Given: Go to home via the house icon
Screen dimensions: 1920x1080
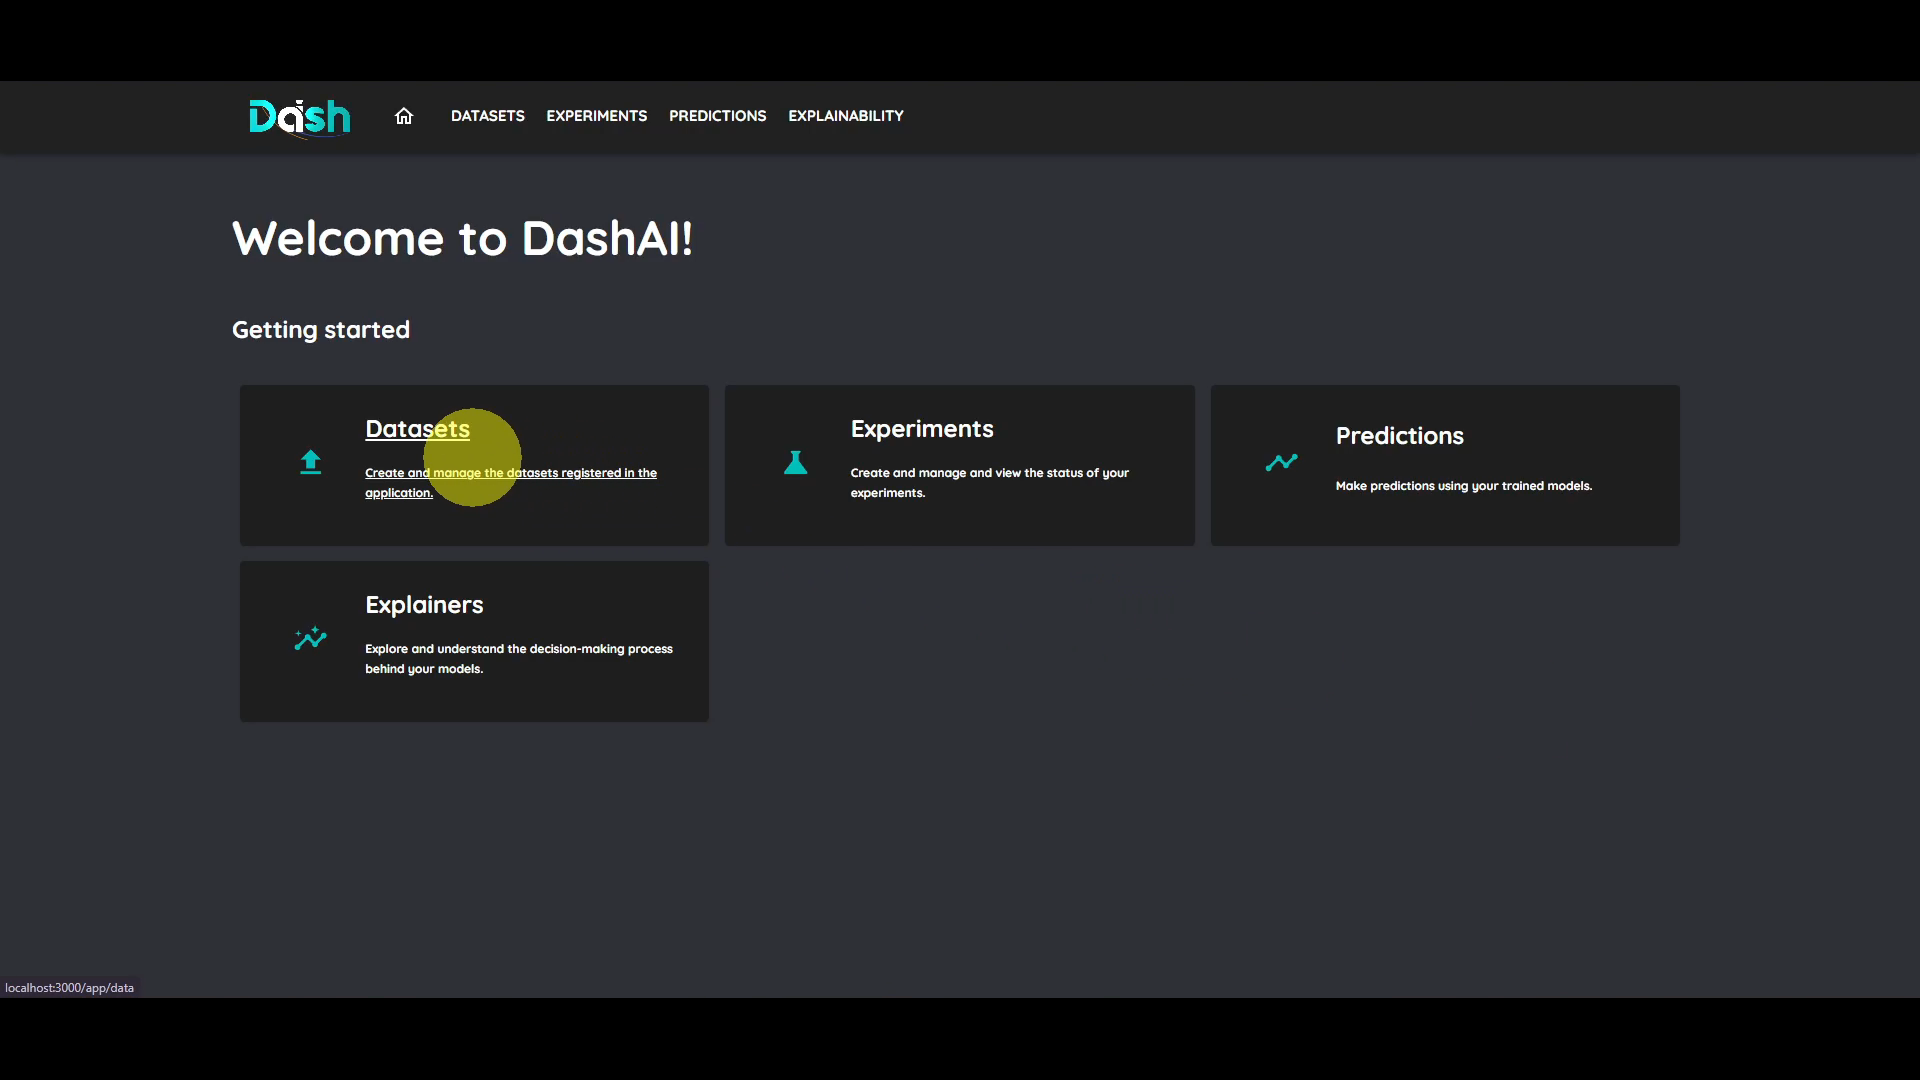Looking at the screenshot, I should click(x=404, y=116).
